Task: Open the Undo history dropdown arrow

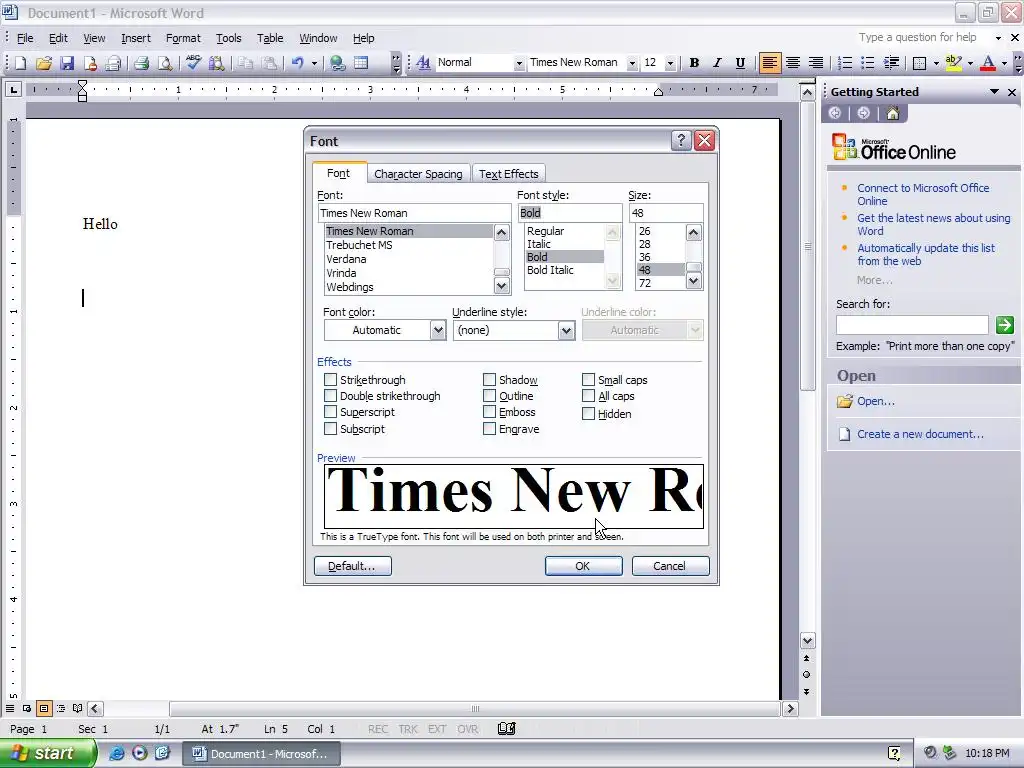Action: pyautogui.click(x=314, y=63)
